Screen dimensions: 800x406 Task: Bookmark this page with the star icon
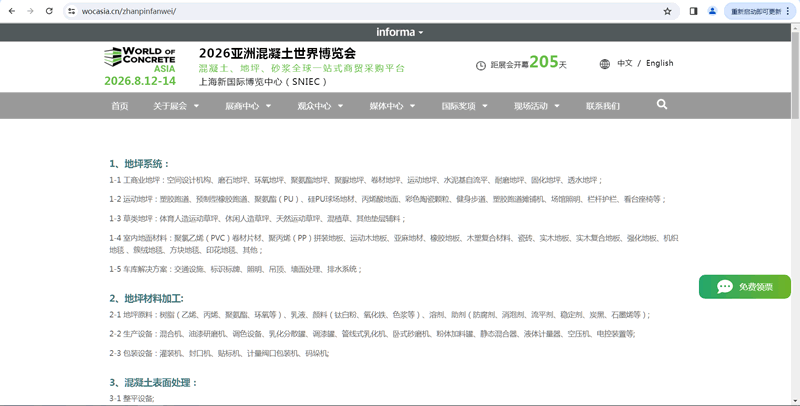click(x=667, y=11)
